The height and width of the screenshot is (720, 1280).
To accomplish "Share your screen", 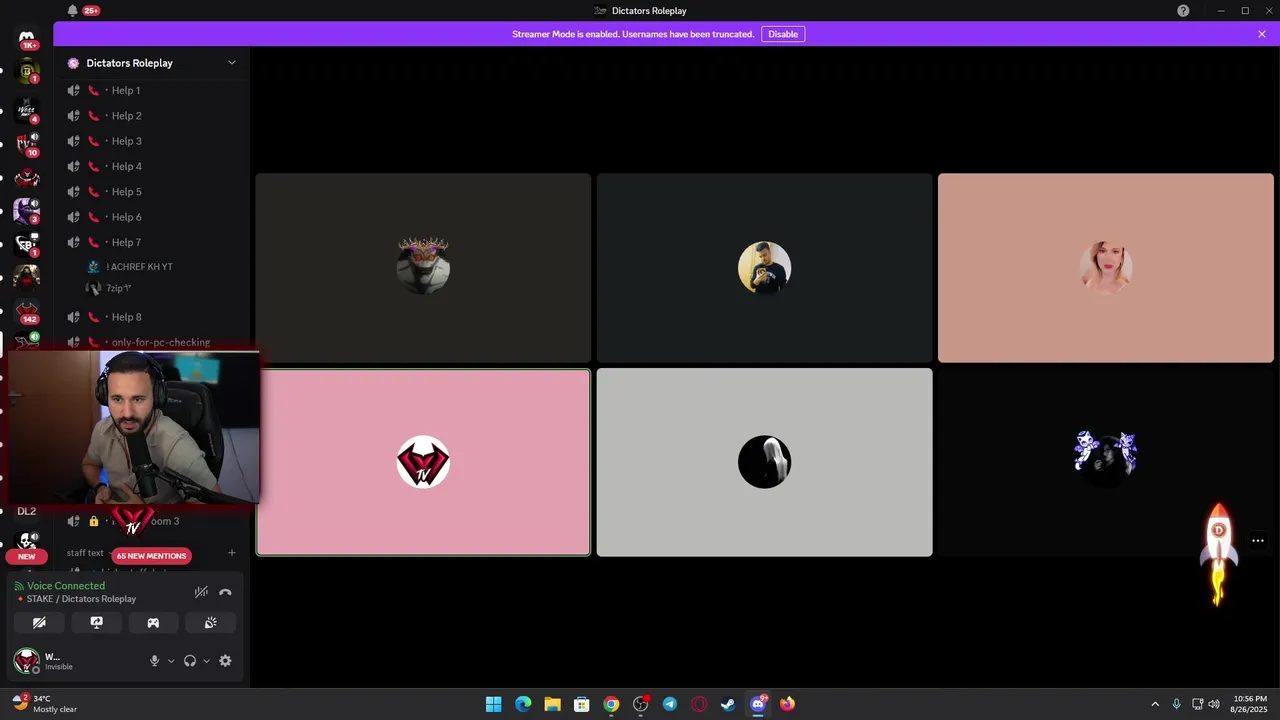I will tap(96, 622).
